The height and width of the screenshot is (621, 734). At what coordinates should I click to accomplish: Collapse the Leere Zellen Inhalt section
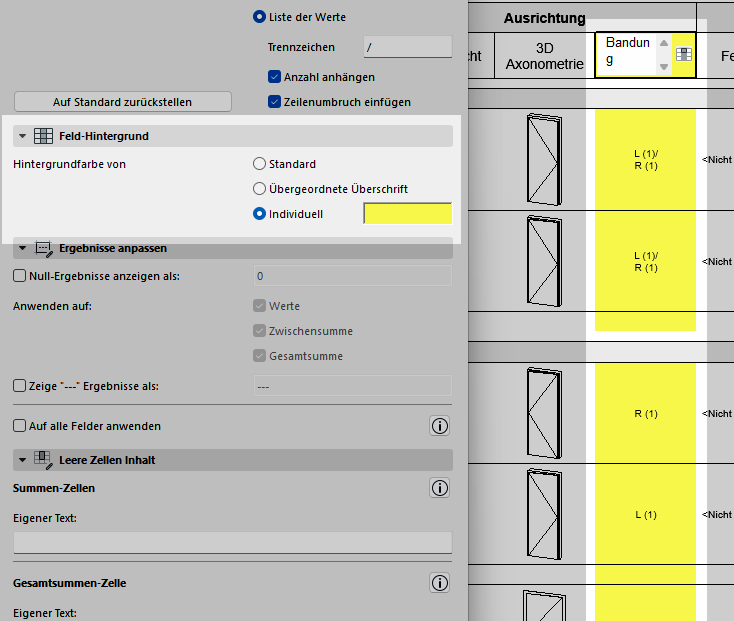[23, 460]
